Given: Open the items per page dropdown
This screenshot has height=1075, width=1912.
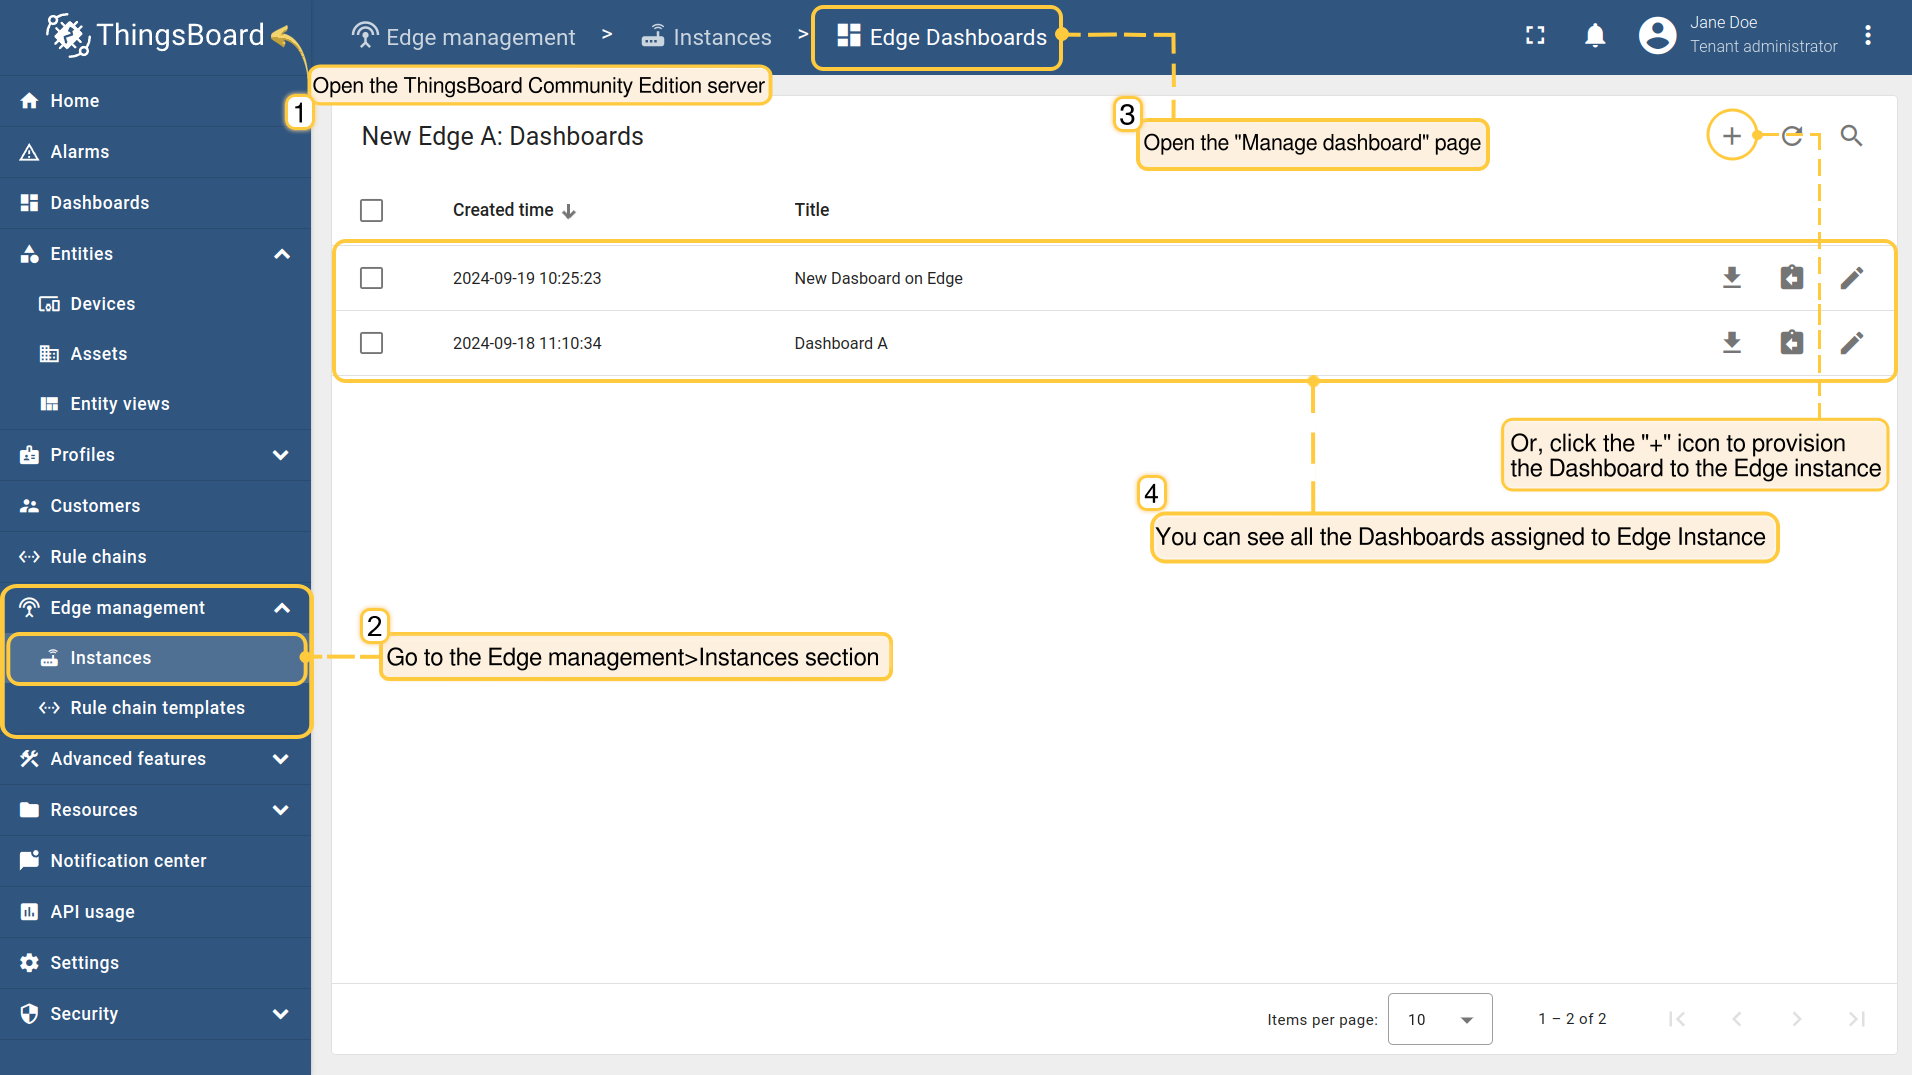Looking at the screenshot, I should click(x=1440, y=1019).
